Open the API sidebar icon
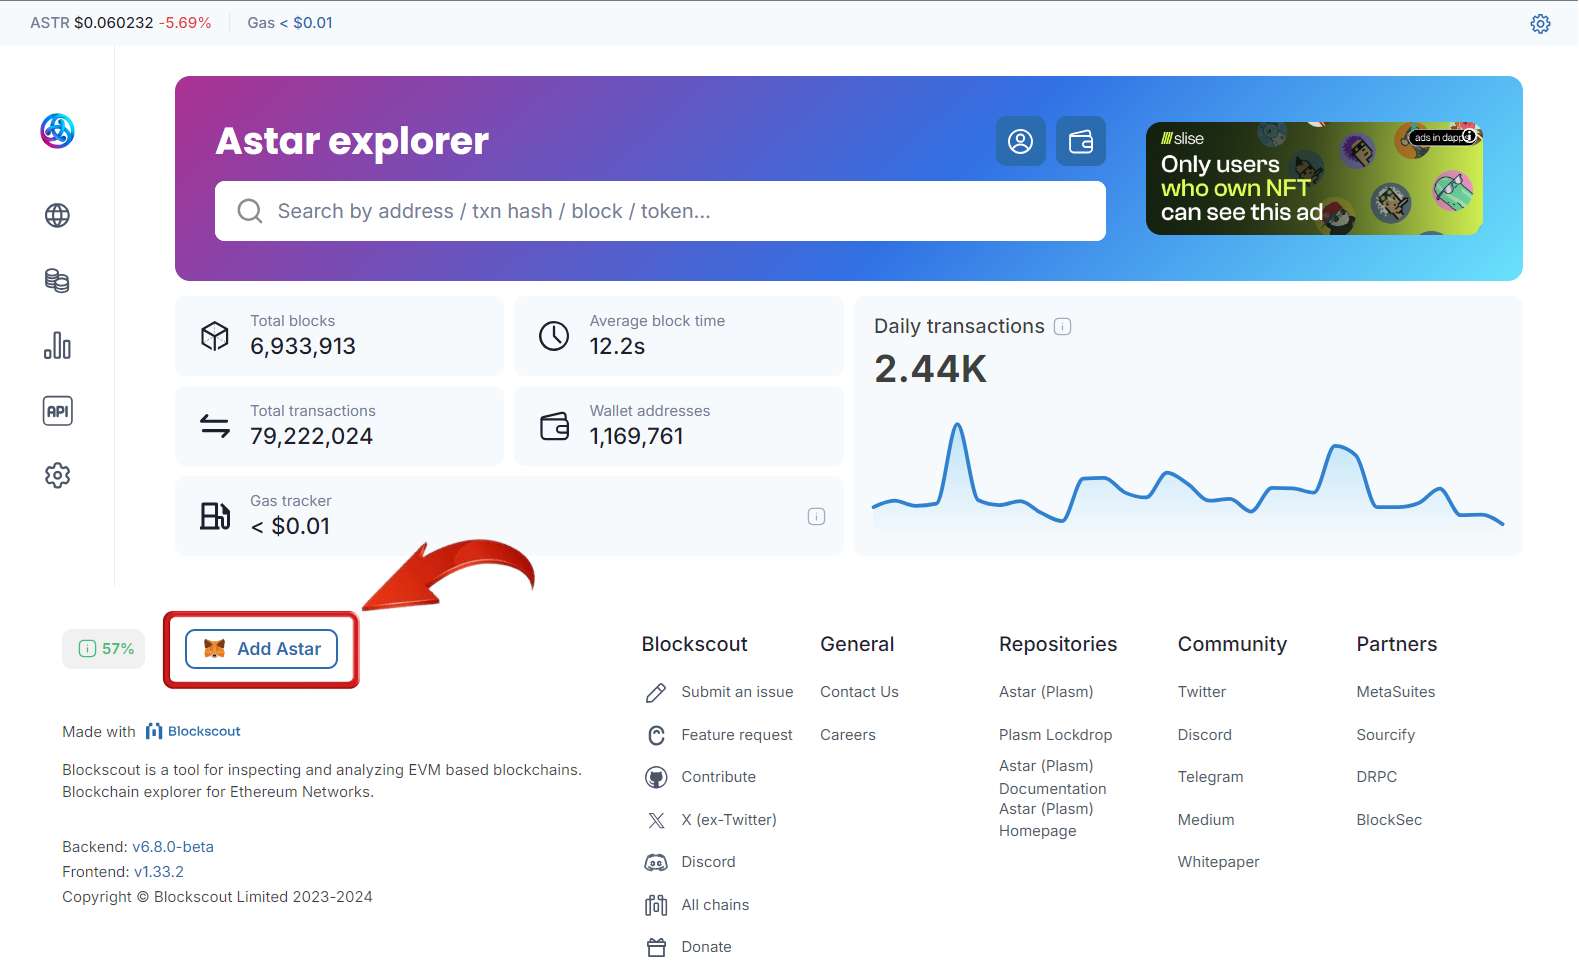This screenshot has width=1579, height=979. coord(57,411)
